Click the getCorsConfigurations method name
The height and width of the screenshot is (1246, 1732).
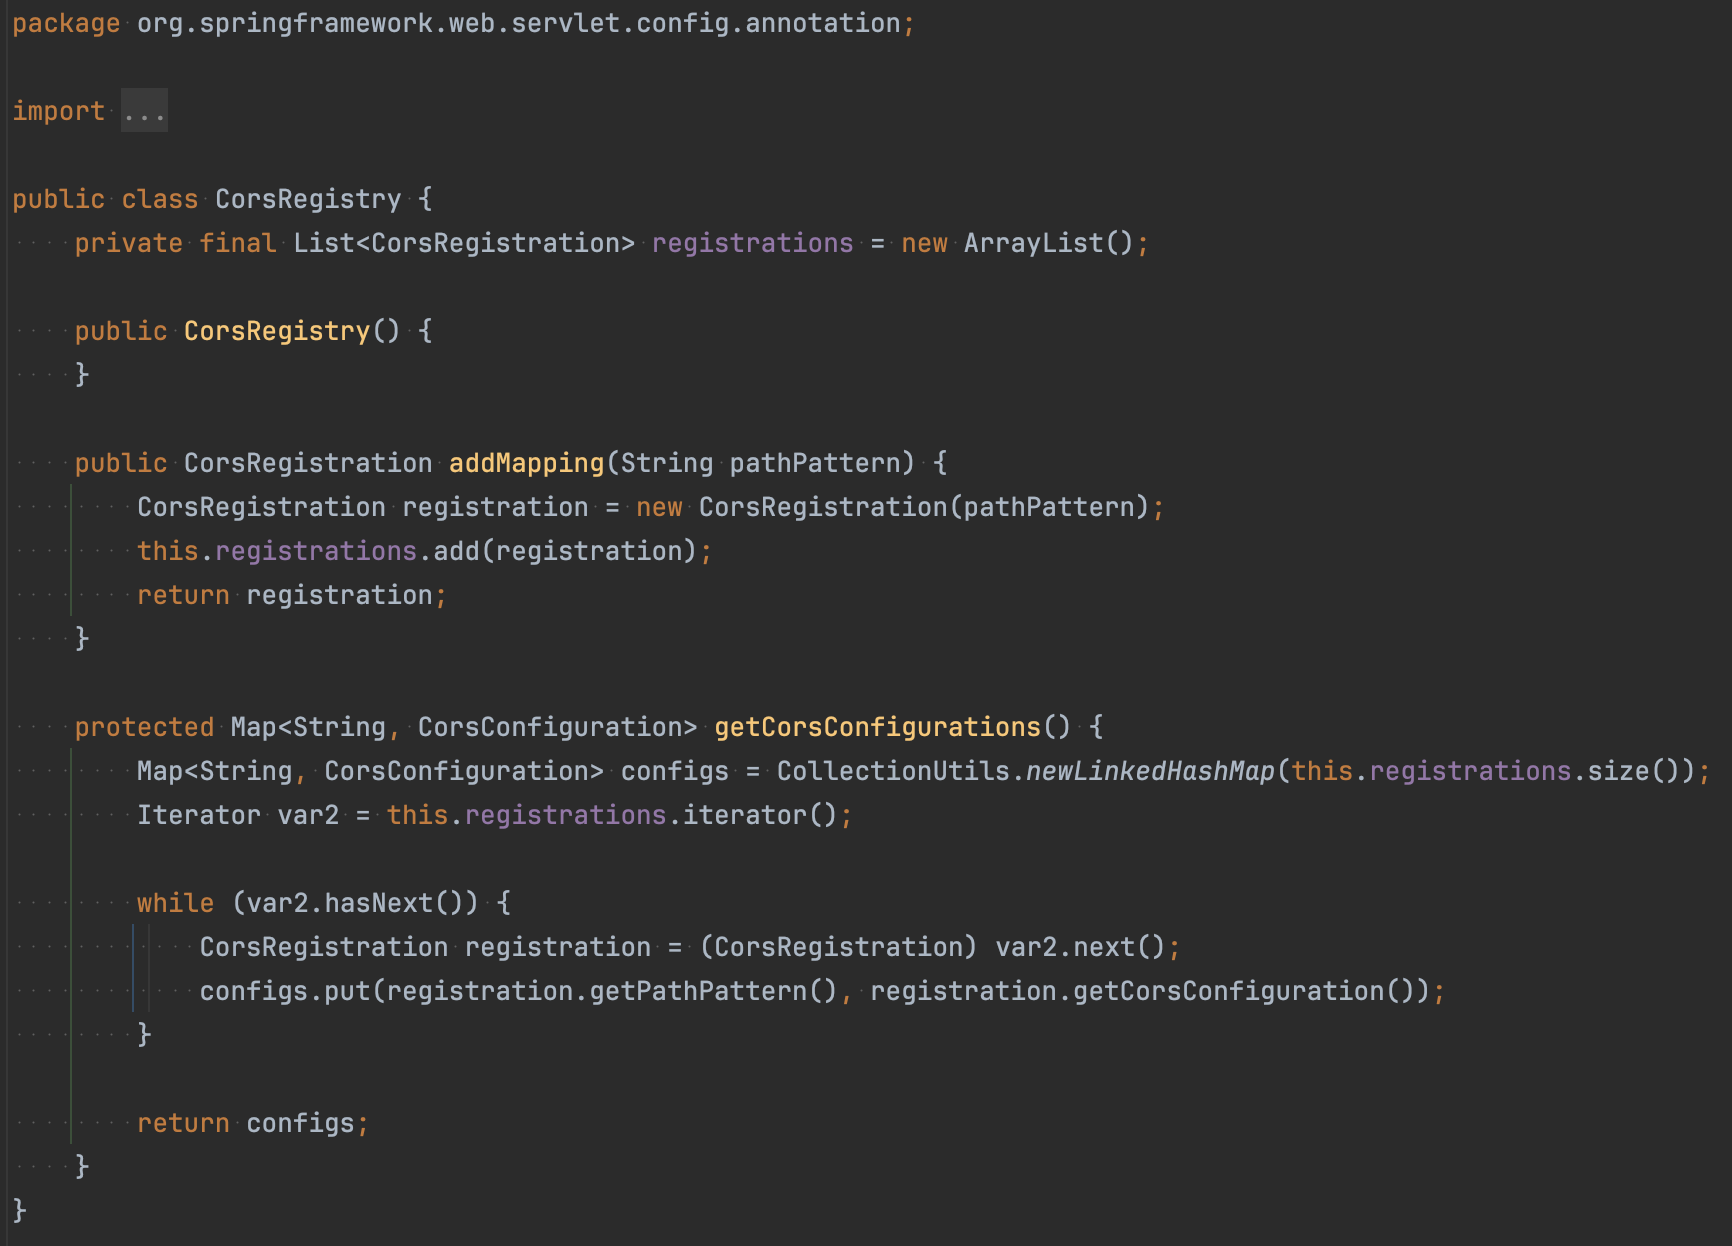pyautogui.click(x=878, y=727)
